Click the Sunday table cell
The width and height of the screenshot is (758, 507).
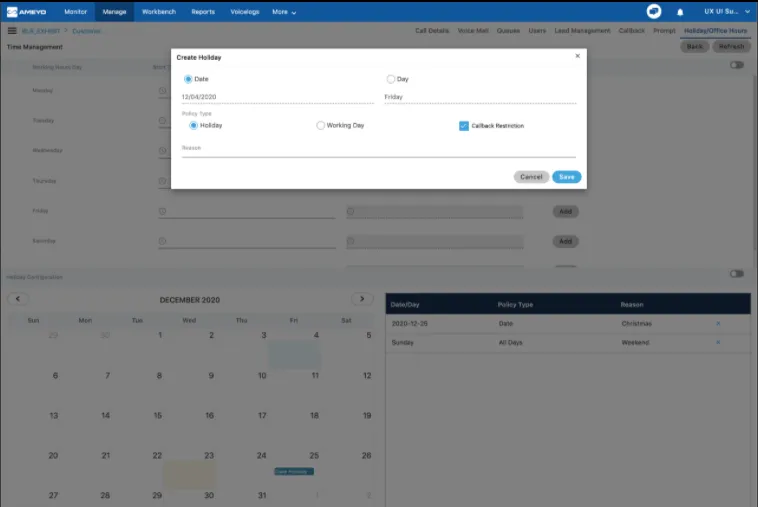403,342
